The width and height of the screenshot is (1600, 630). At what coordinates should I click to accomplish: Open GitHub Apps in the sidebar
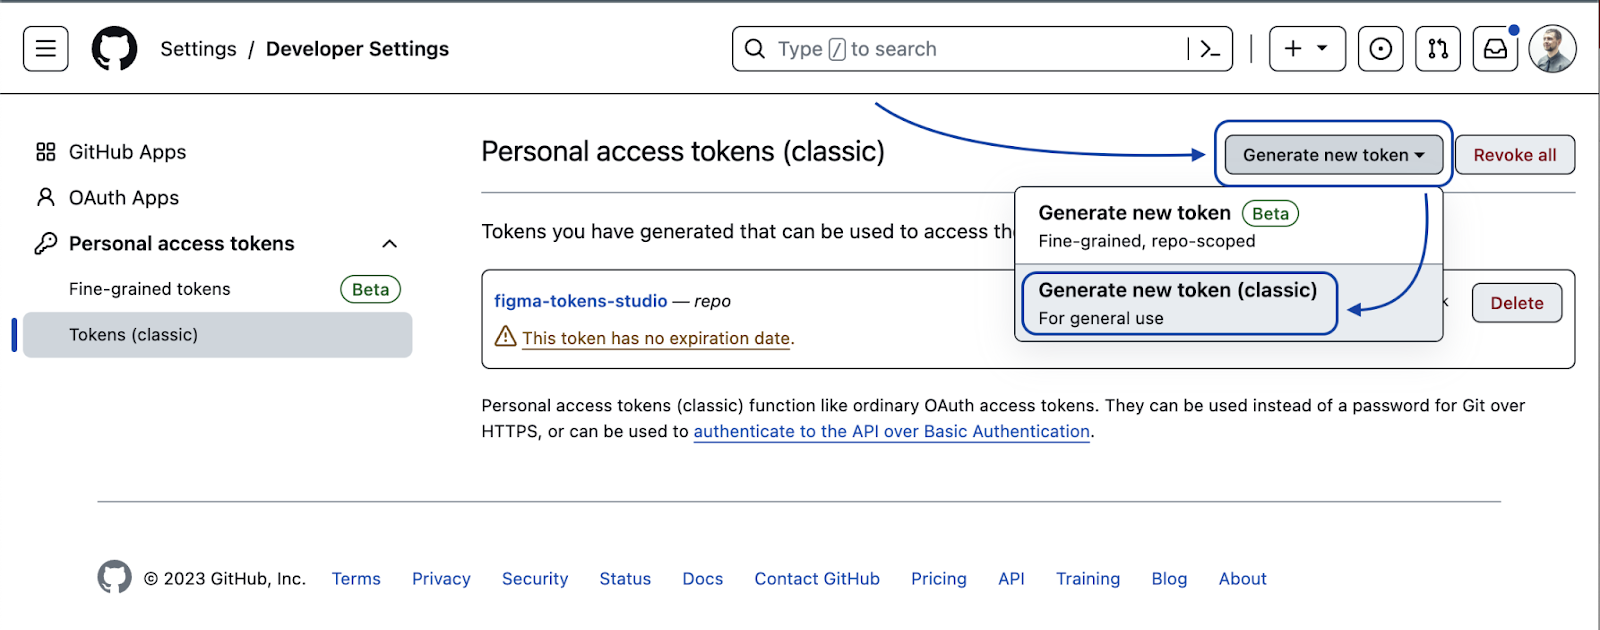pos(111,152)
